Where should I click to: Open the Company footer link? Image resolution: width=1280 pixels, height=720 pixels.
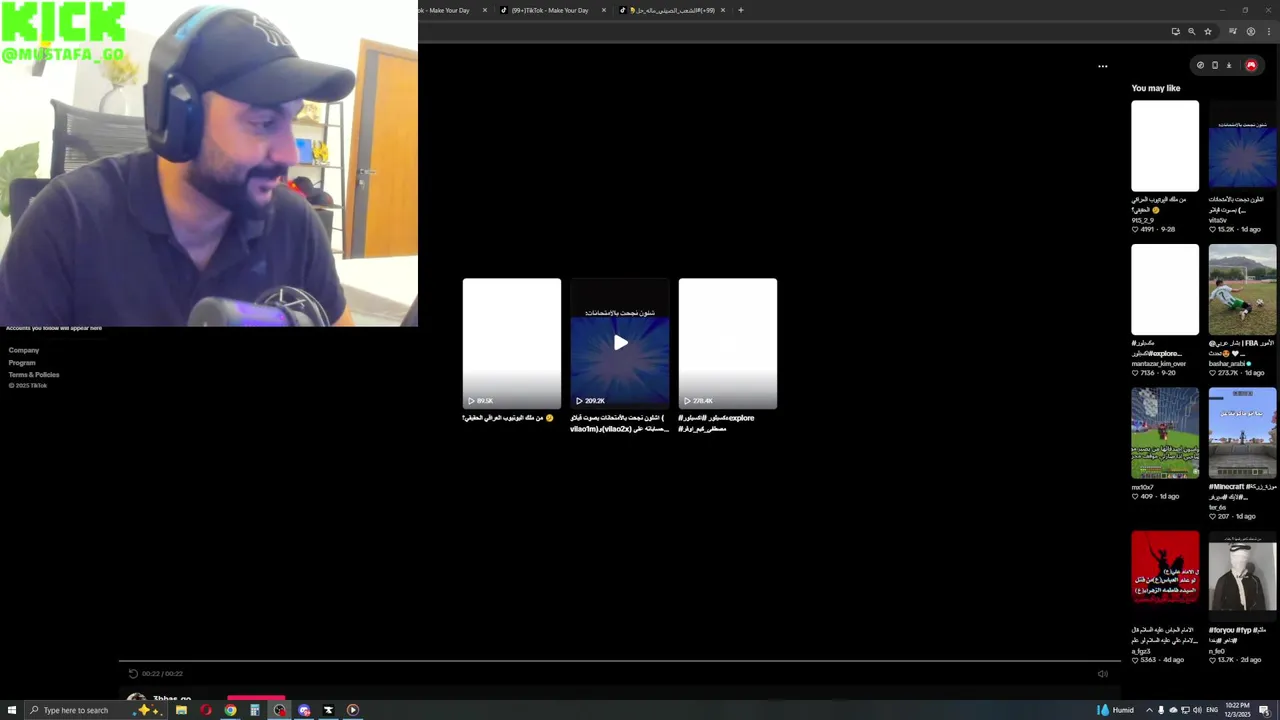pyautogui.click(x=24, y=350)
